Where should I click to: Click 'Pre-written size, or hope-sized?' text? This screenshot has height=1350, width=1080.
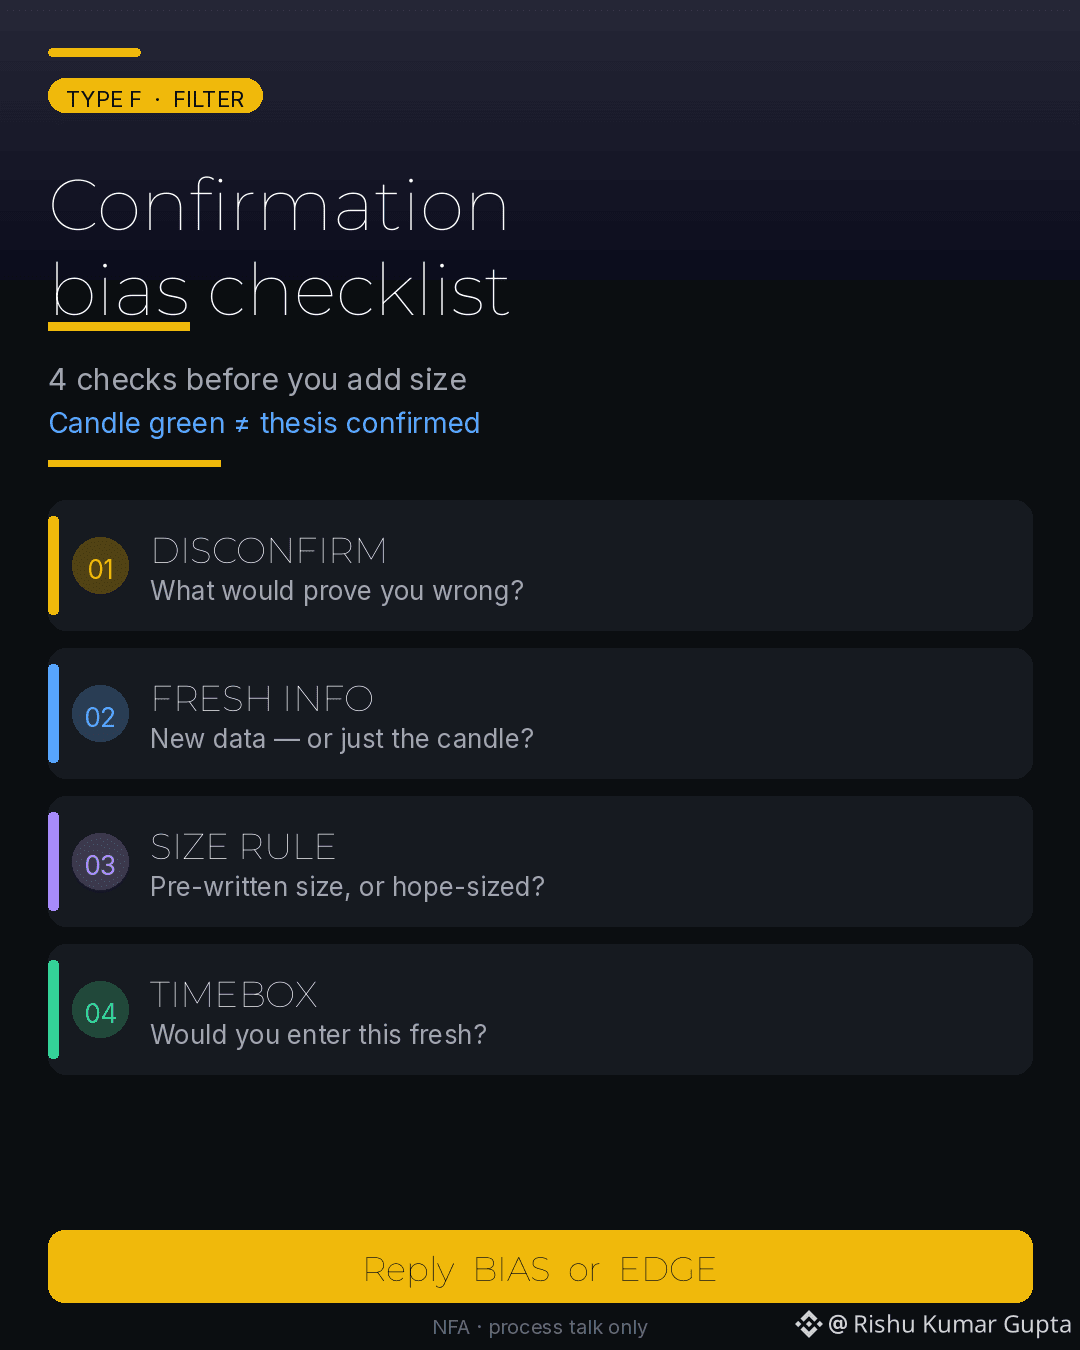pyautogui.click(x=348, y=887)
